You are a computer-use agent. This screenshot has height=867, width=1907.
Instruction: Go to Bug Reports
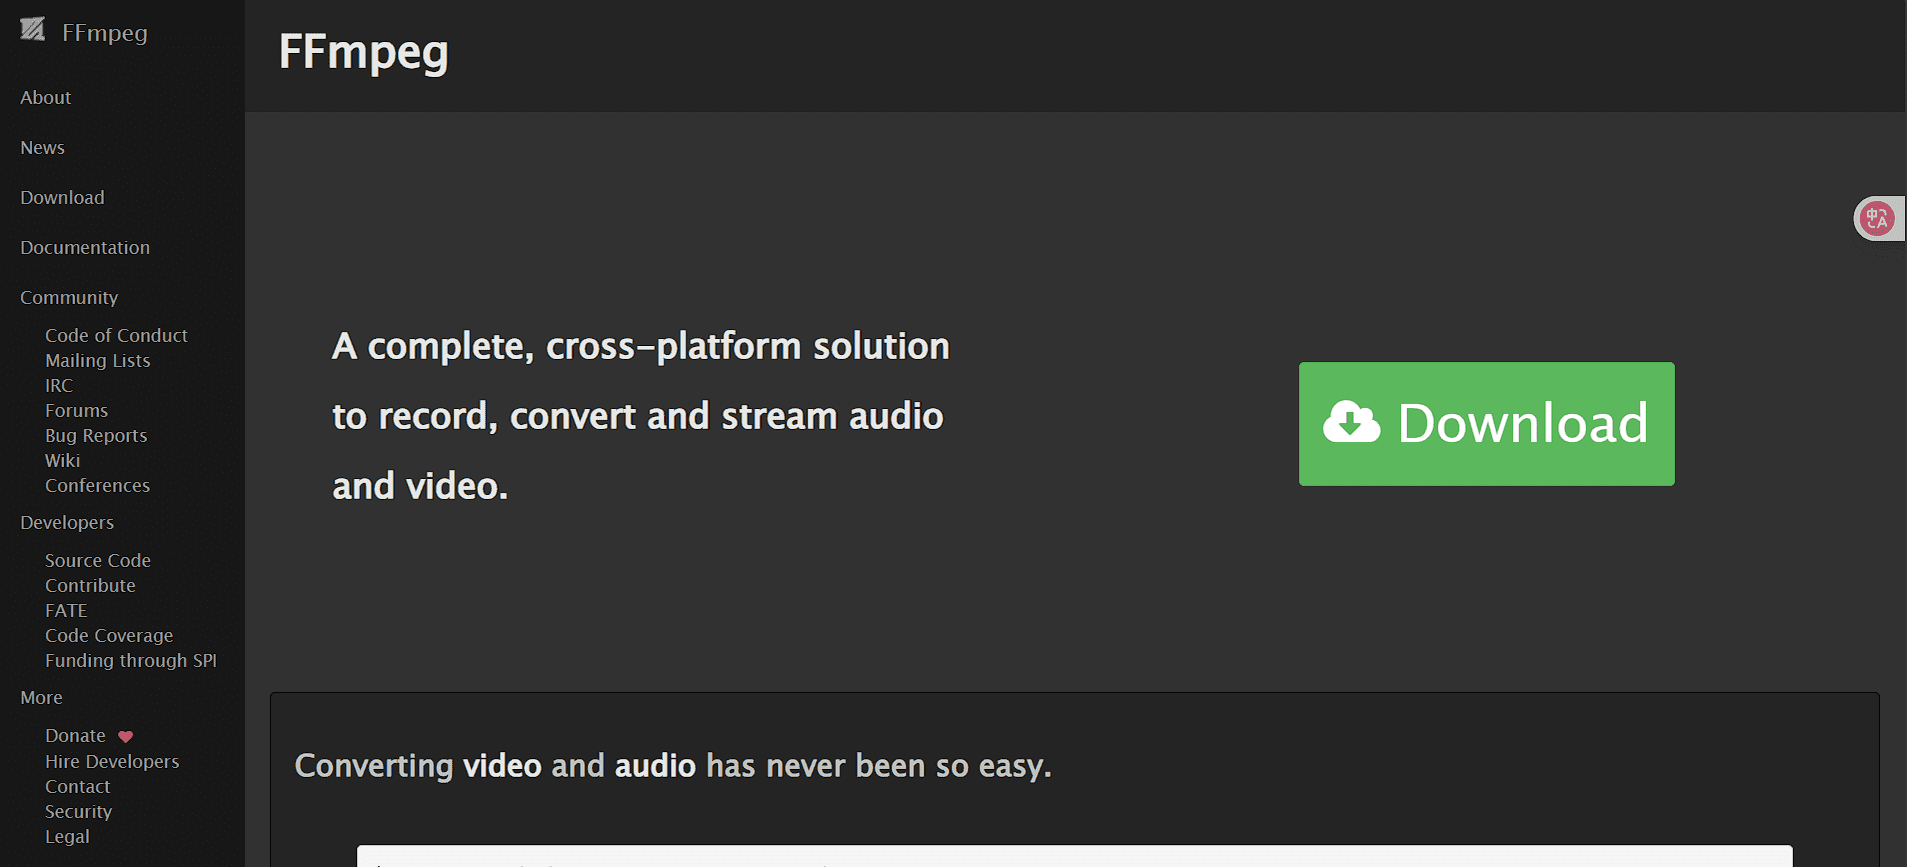96,435
